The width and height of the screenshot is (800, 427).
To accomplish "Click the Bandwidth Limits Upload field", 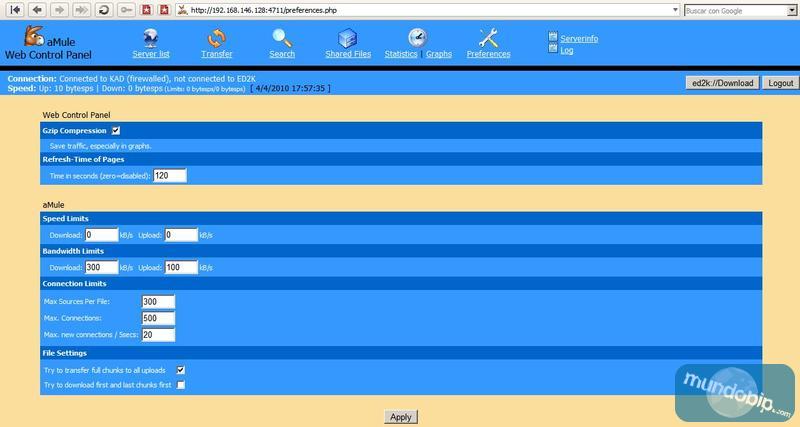I will click(x=181, y=267).
